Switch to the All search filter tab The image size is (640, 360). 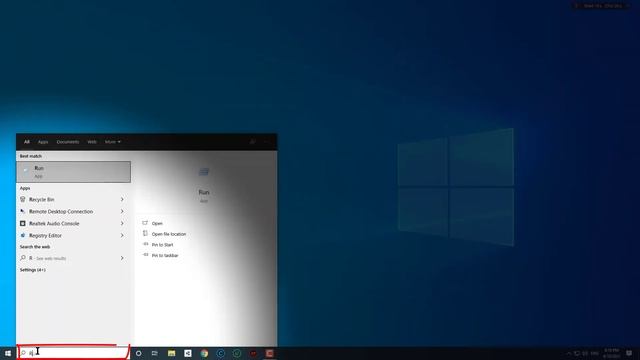coord(27,142)
